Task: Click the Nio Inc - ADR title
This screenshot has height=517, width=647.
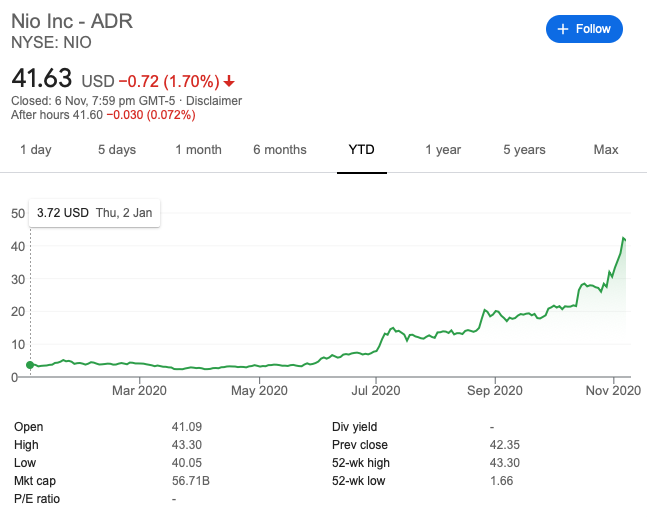Action: pos(72,21)
